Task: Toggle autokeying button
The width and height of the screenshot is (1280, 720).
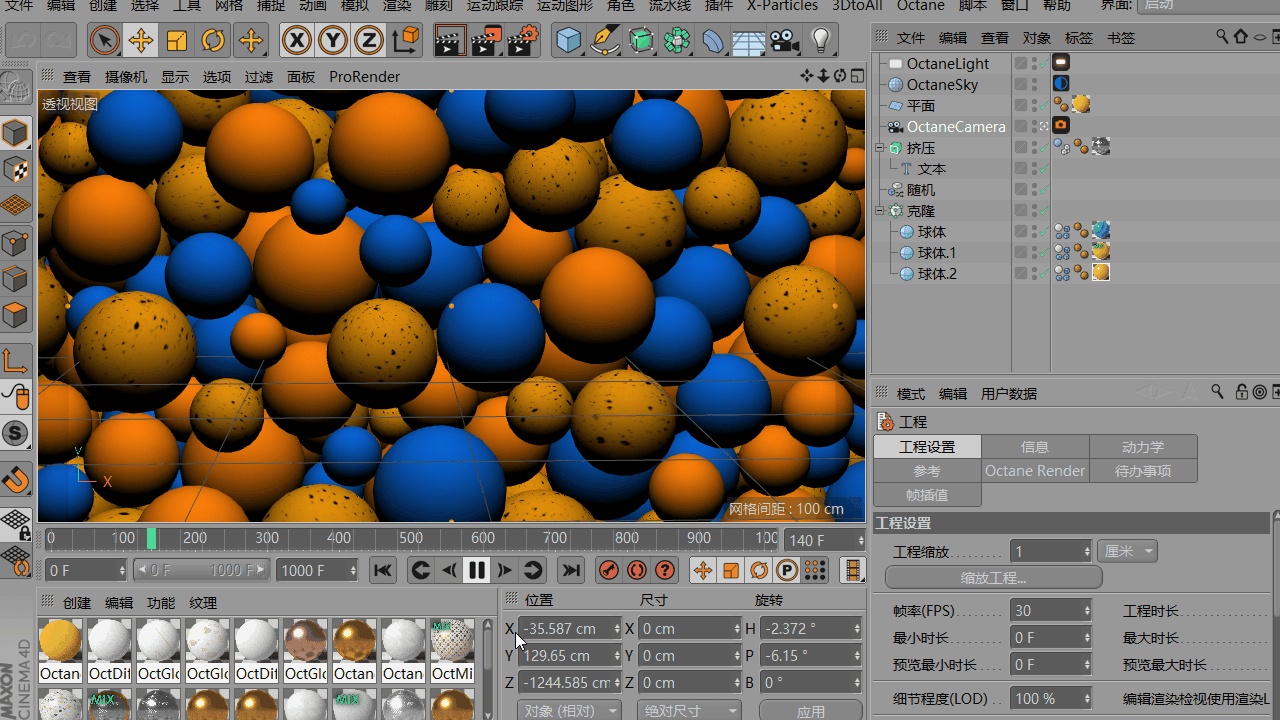Action: coord(636,570)
